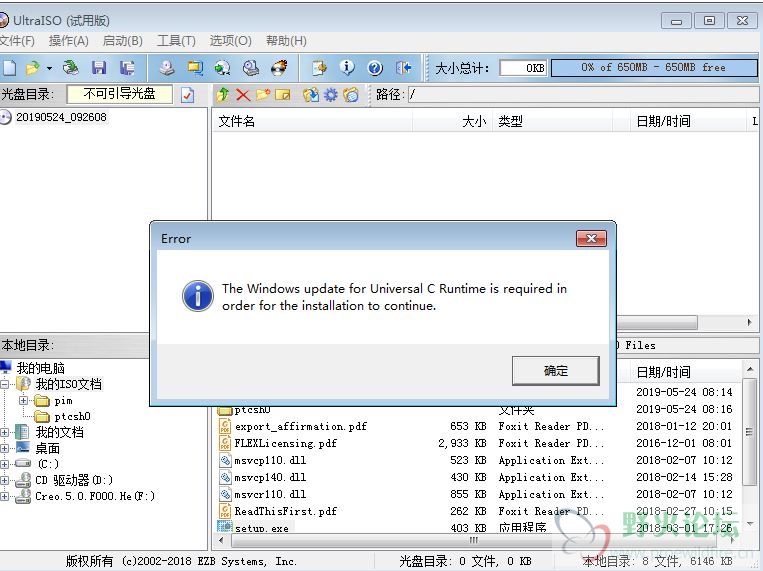Image resolution: width=763 pixels, height=571 pixels.
Task: Select msvcr110.dll in local list
Action: point(270,495)
